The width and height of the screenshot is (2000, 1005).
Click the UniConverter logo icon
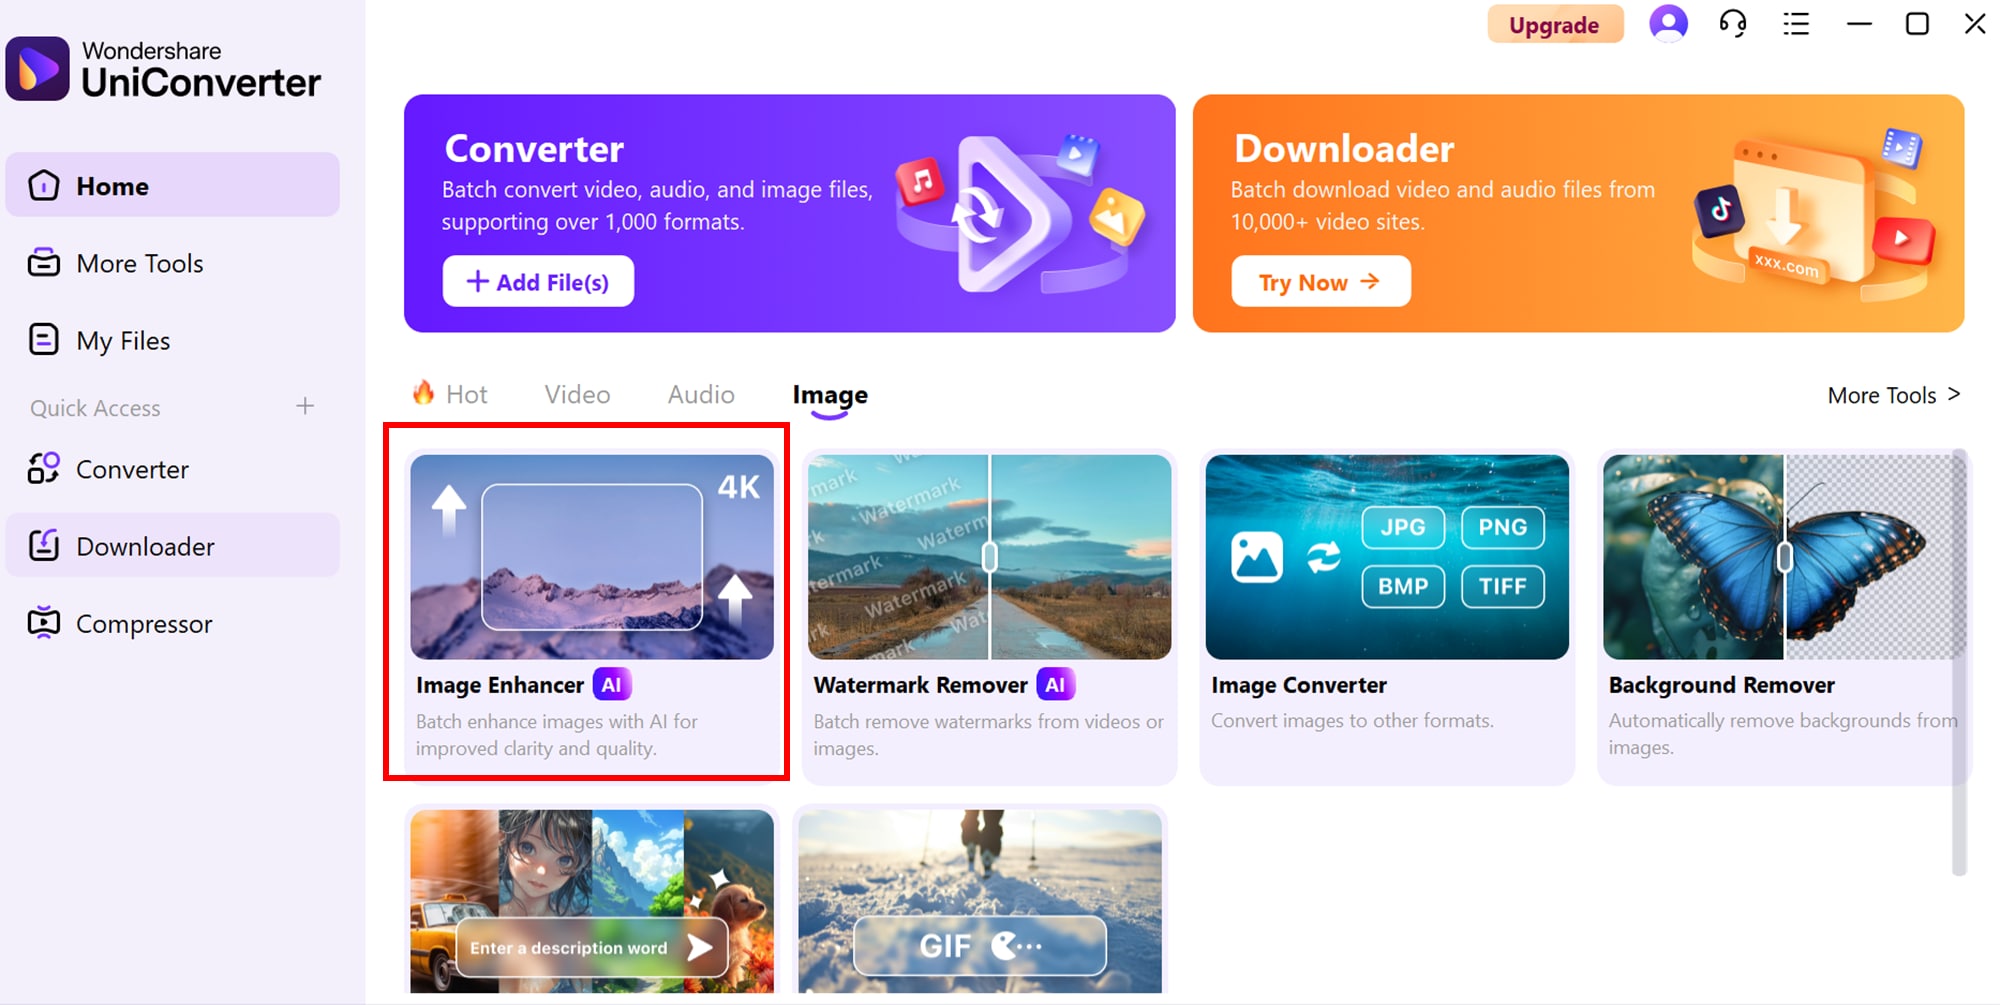tap(37, 69)
